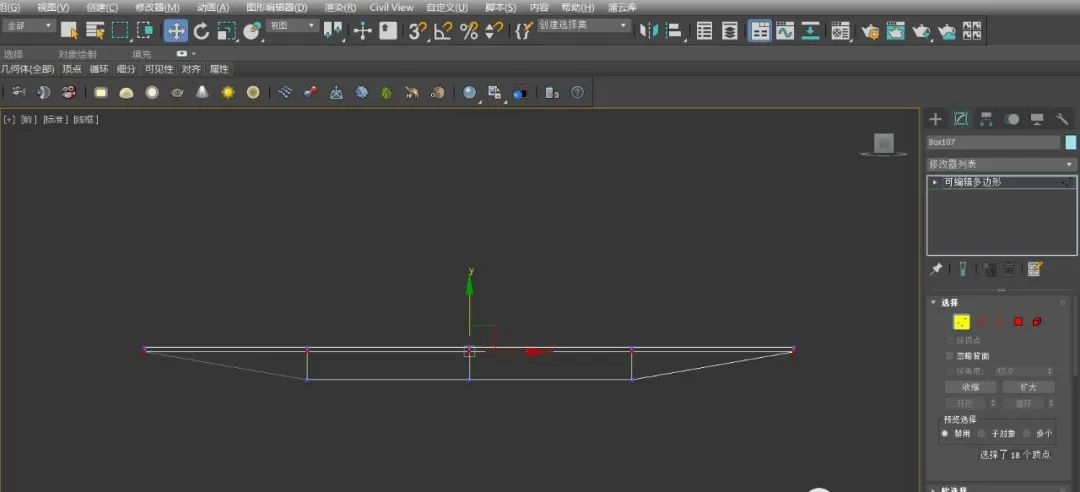Open the Create command panel tab

click(935, 119)
